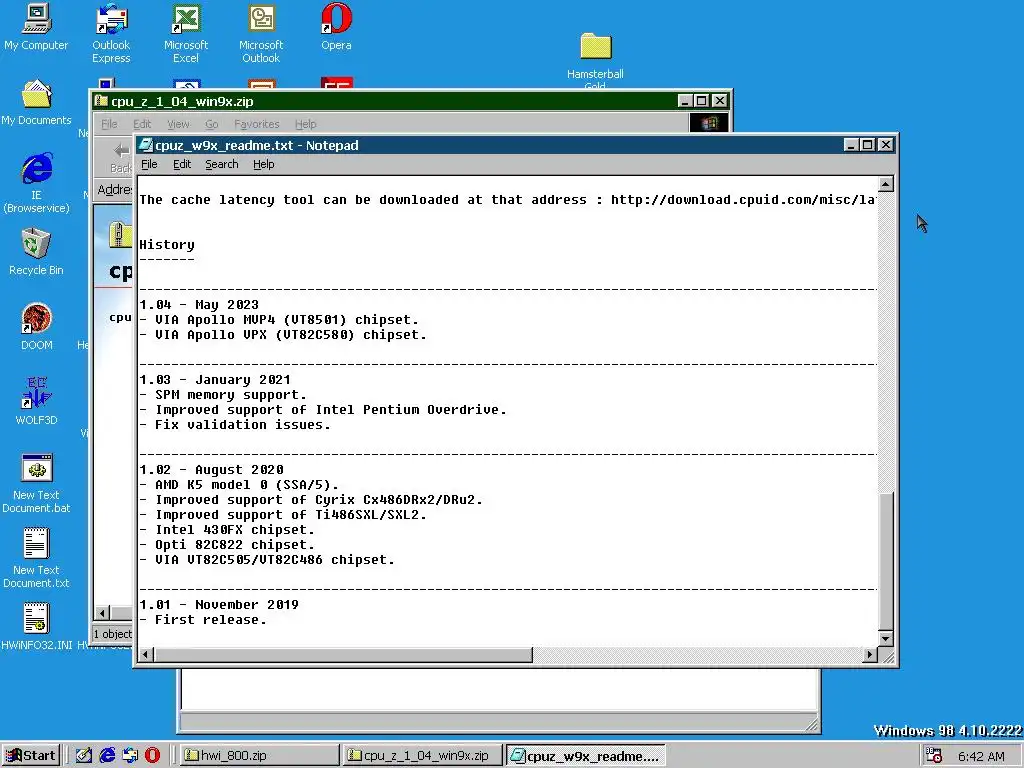Close the Notepad window
The height and width of the screenshot is (768, 1024).
886,145
